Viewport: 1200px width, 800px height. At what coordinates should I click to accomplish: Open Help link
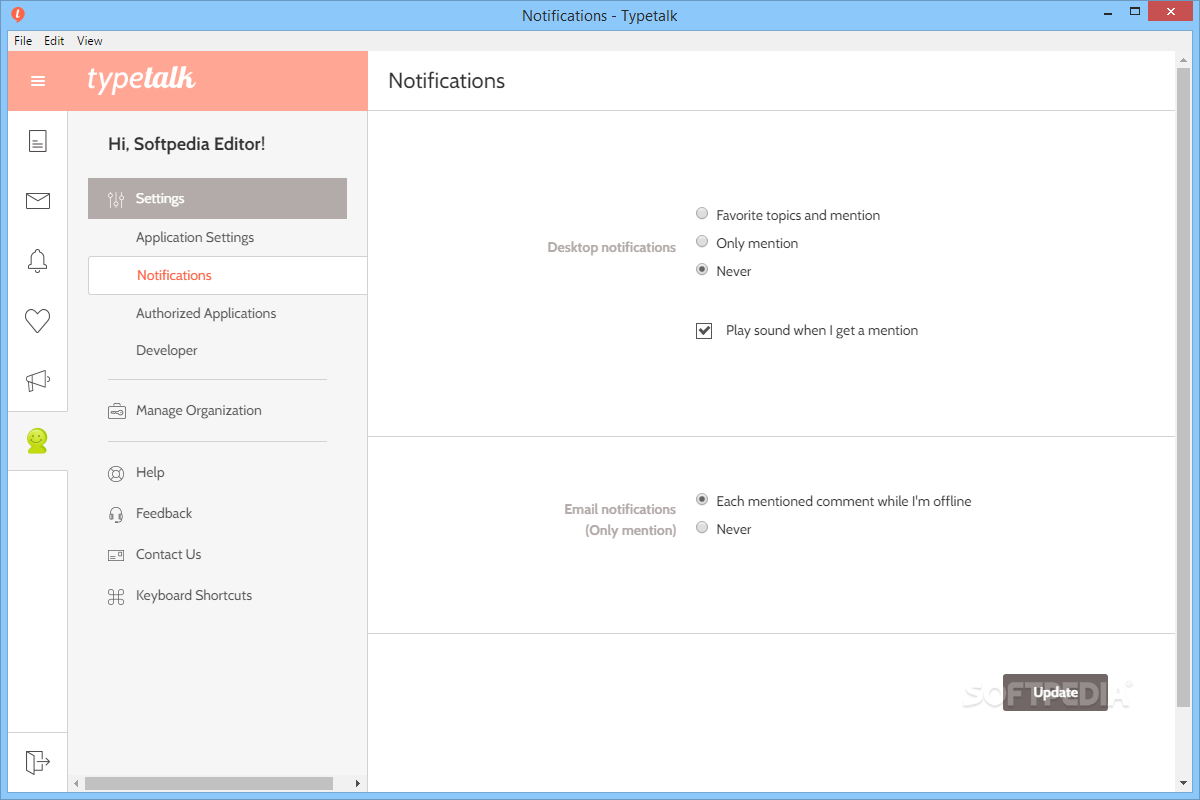150,472
